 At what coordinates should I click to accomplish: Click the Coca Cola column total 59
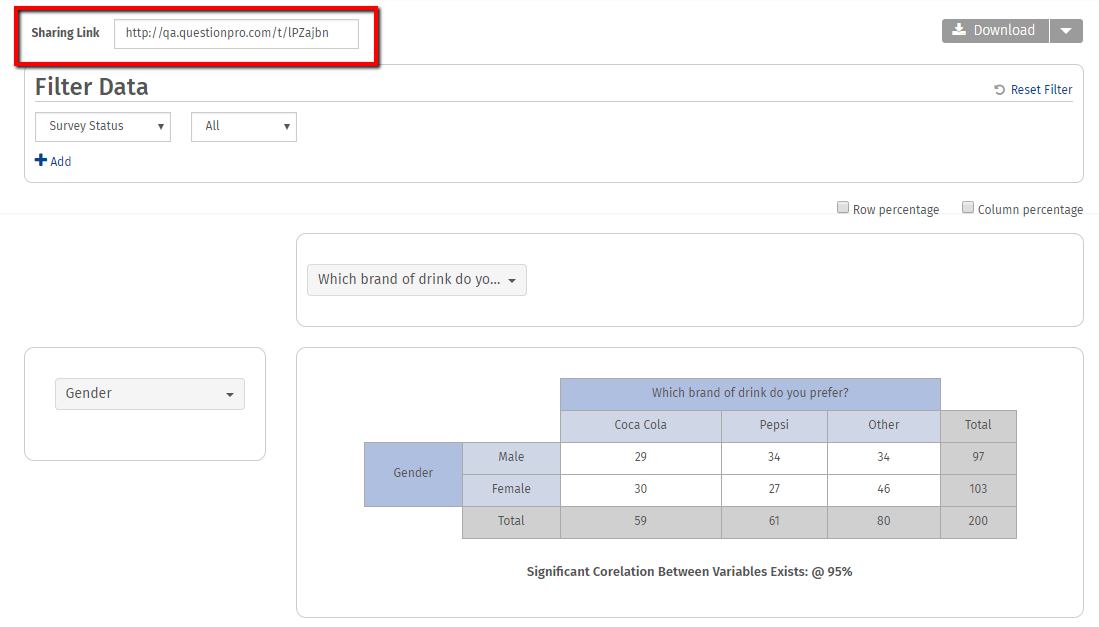[641, 522]
